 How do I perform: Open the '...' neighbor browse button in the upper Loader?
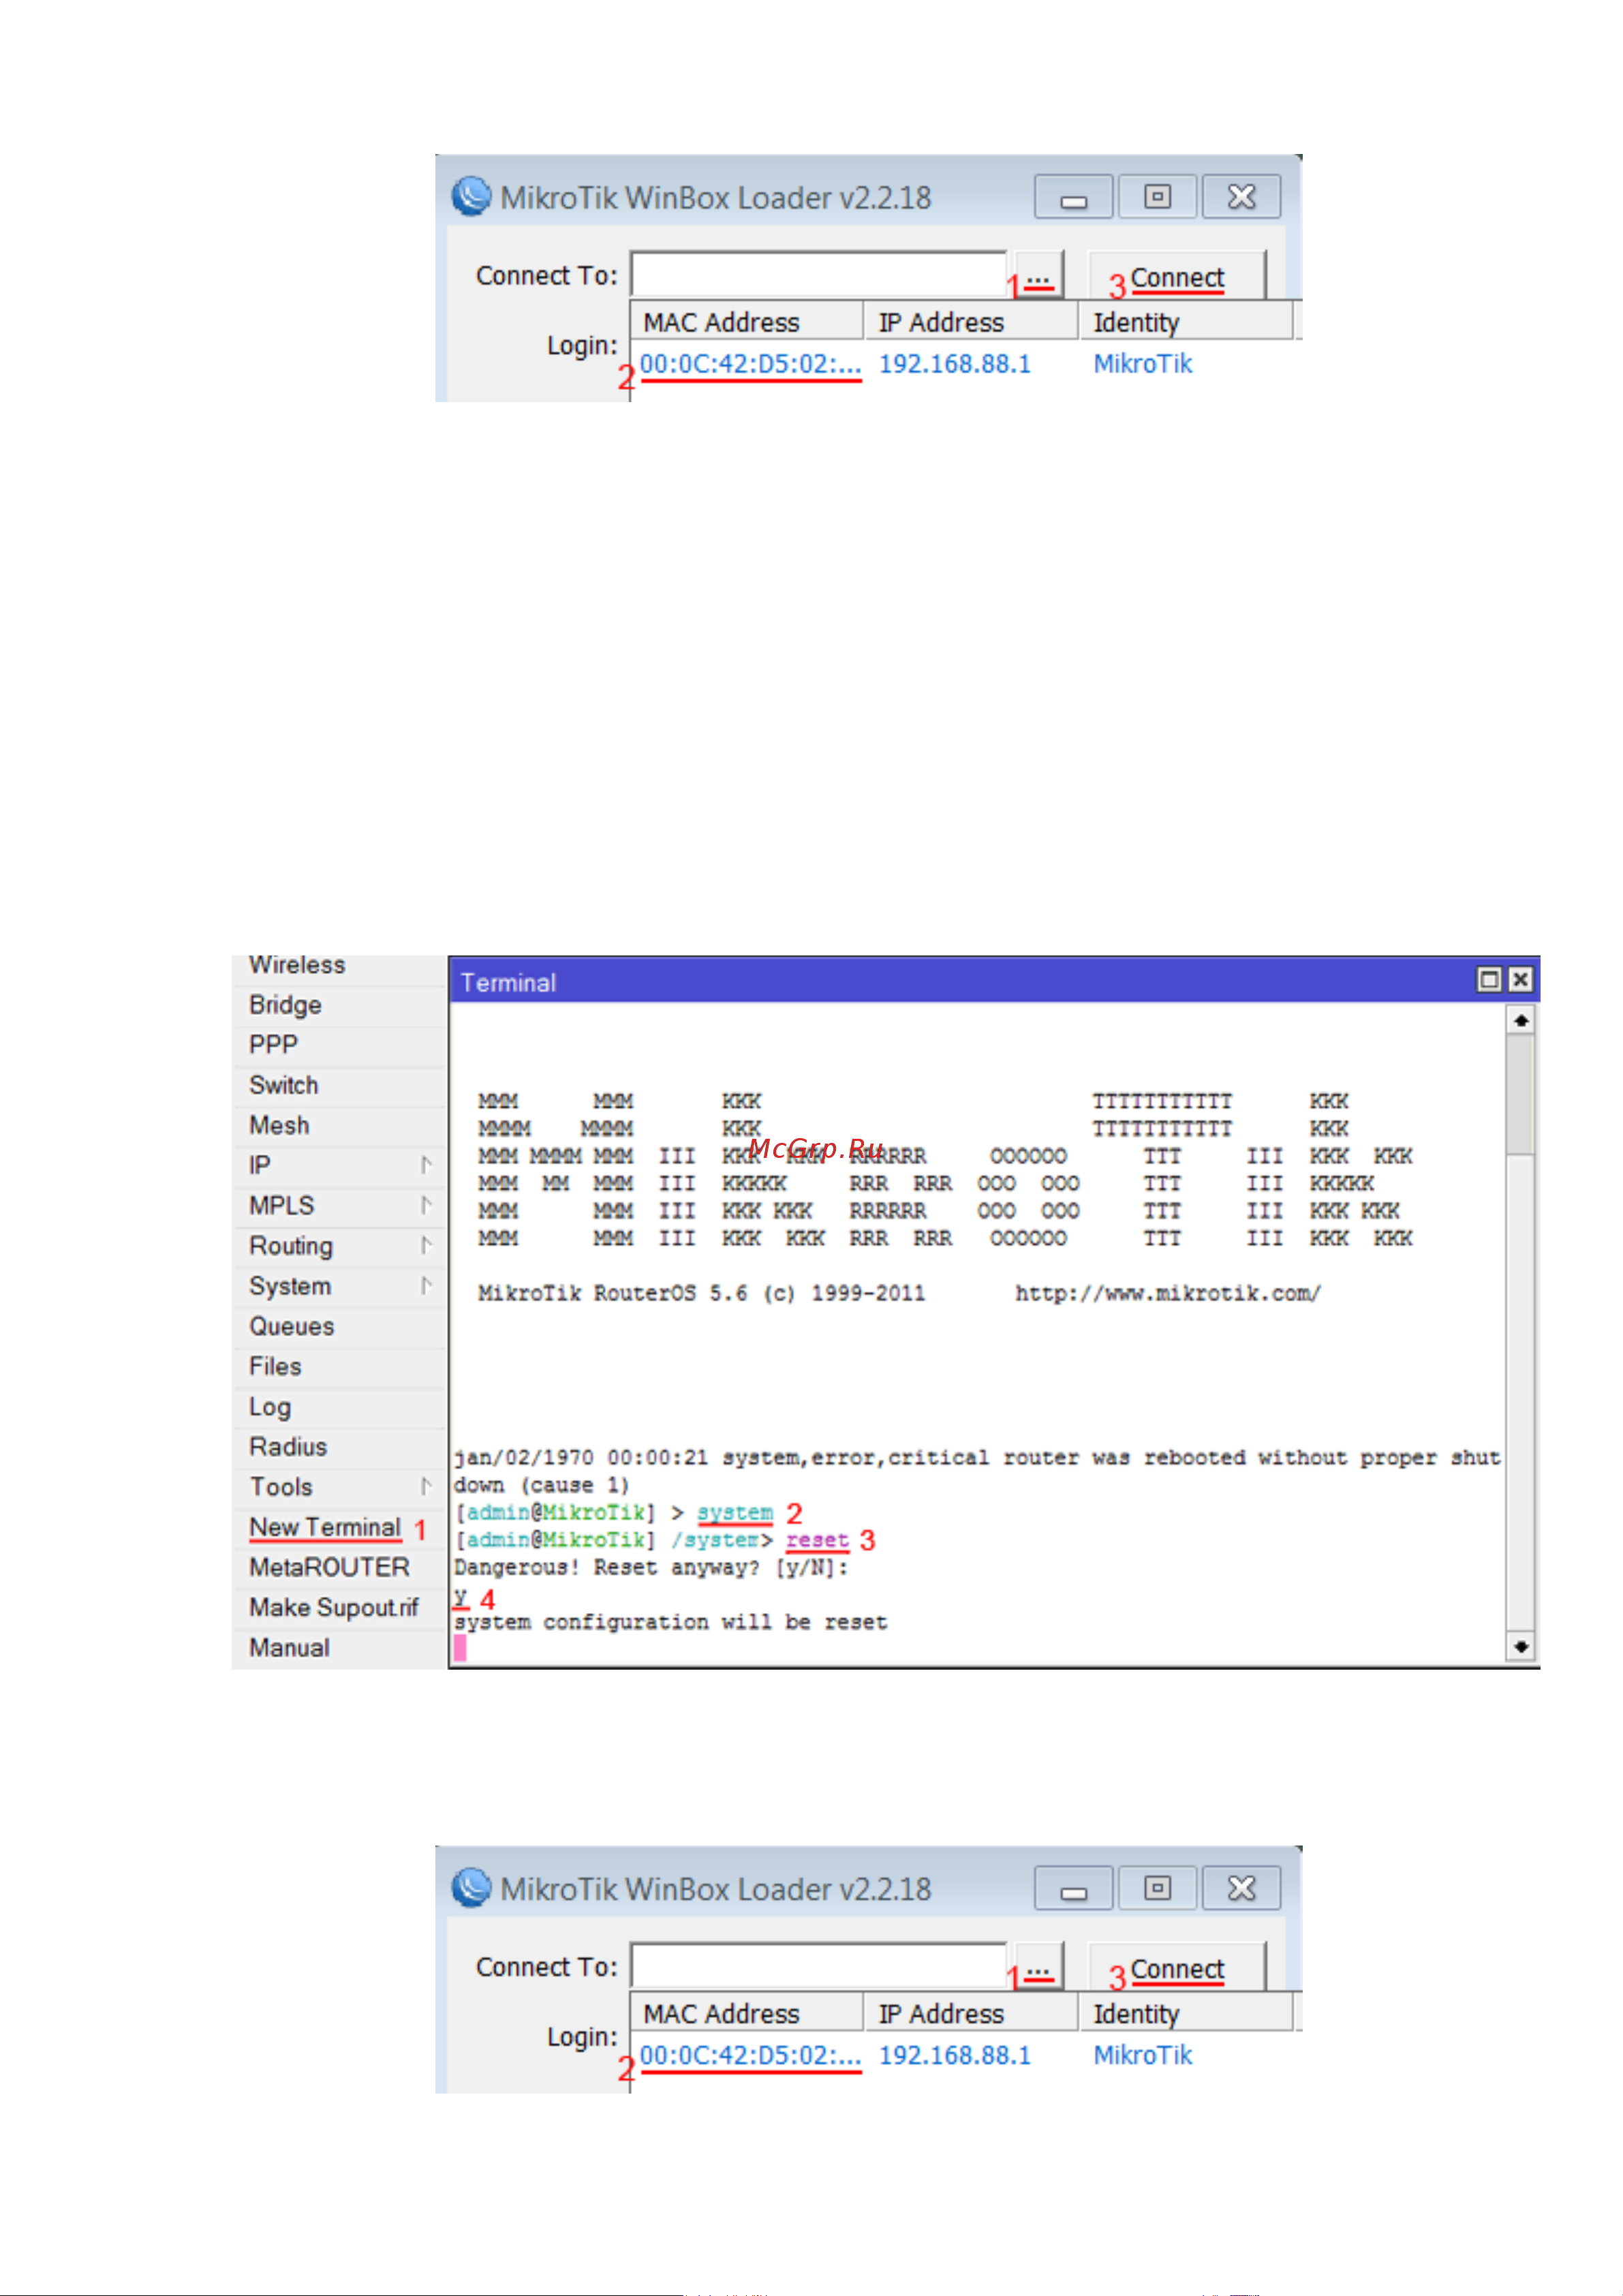[1039, 275]
